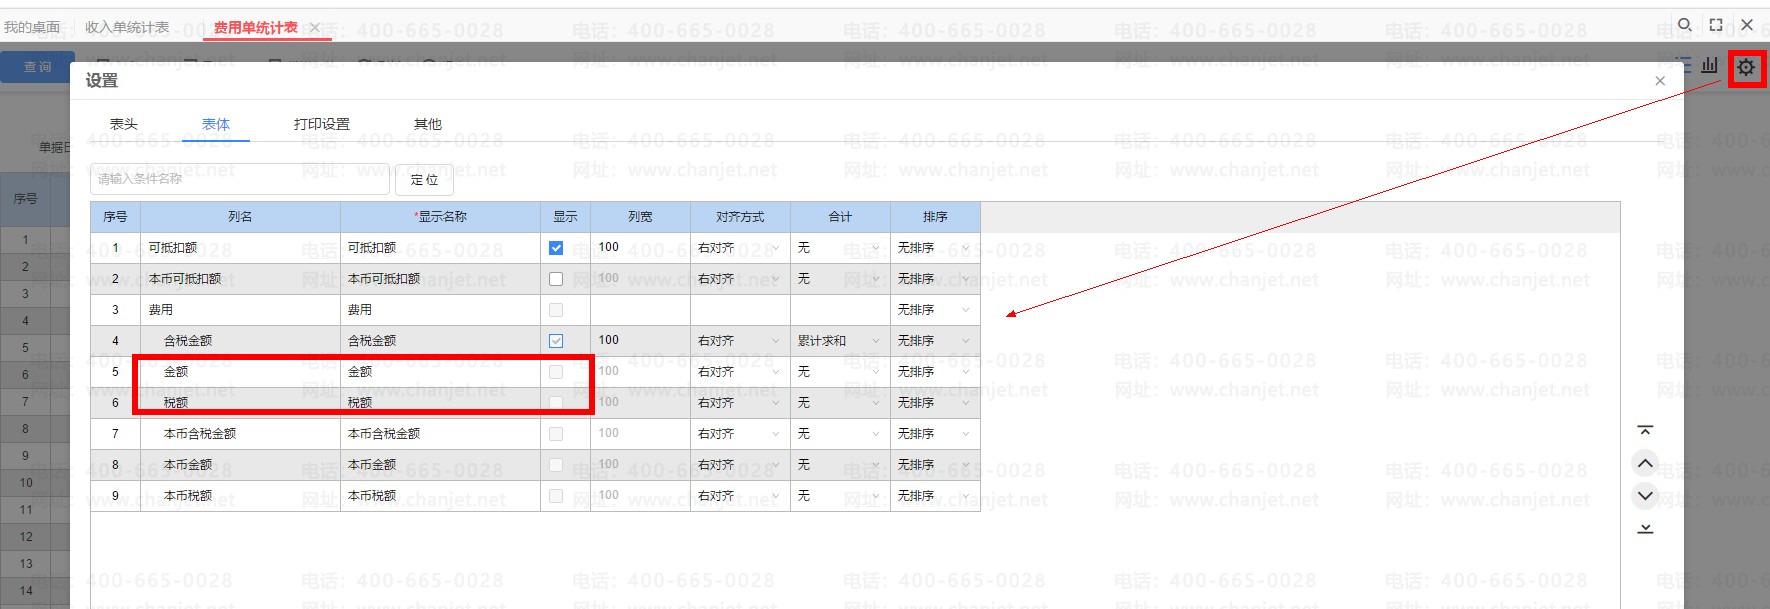Open 排序 dropdown for 费用 row
1770x609 pixels.
935,310
